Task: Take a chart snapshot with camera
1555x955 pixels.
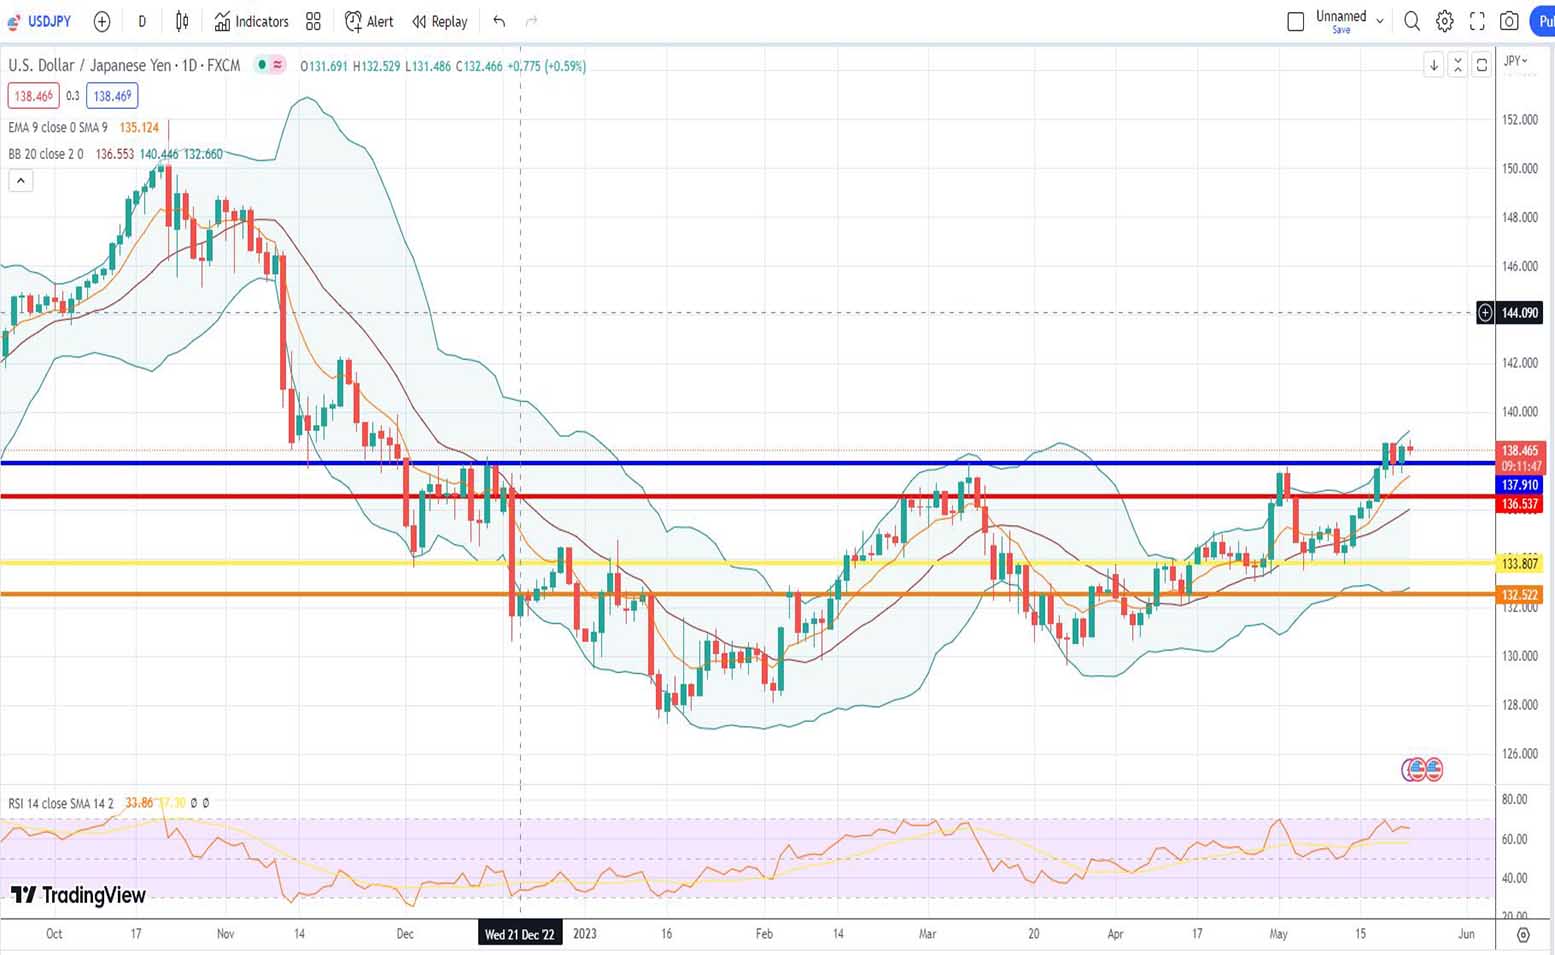Action: point(1510,21)
